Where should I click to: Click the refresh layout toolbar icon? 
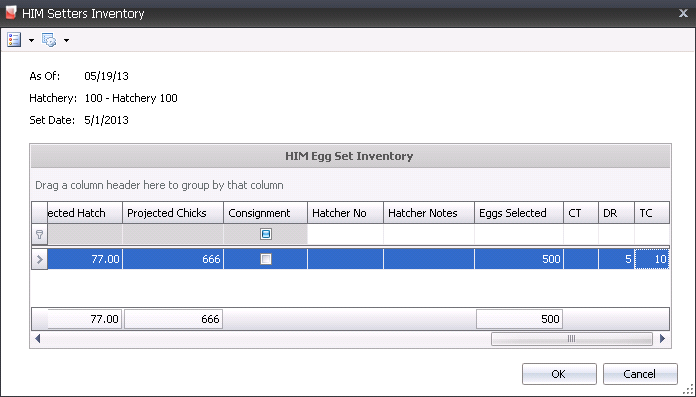(49, 40)
